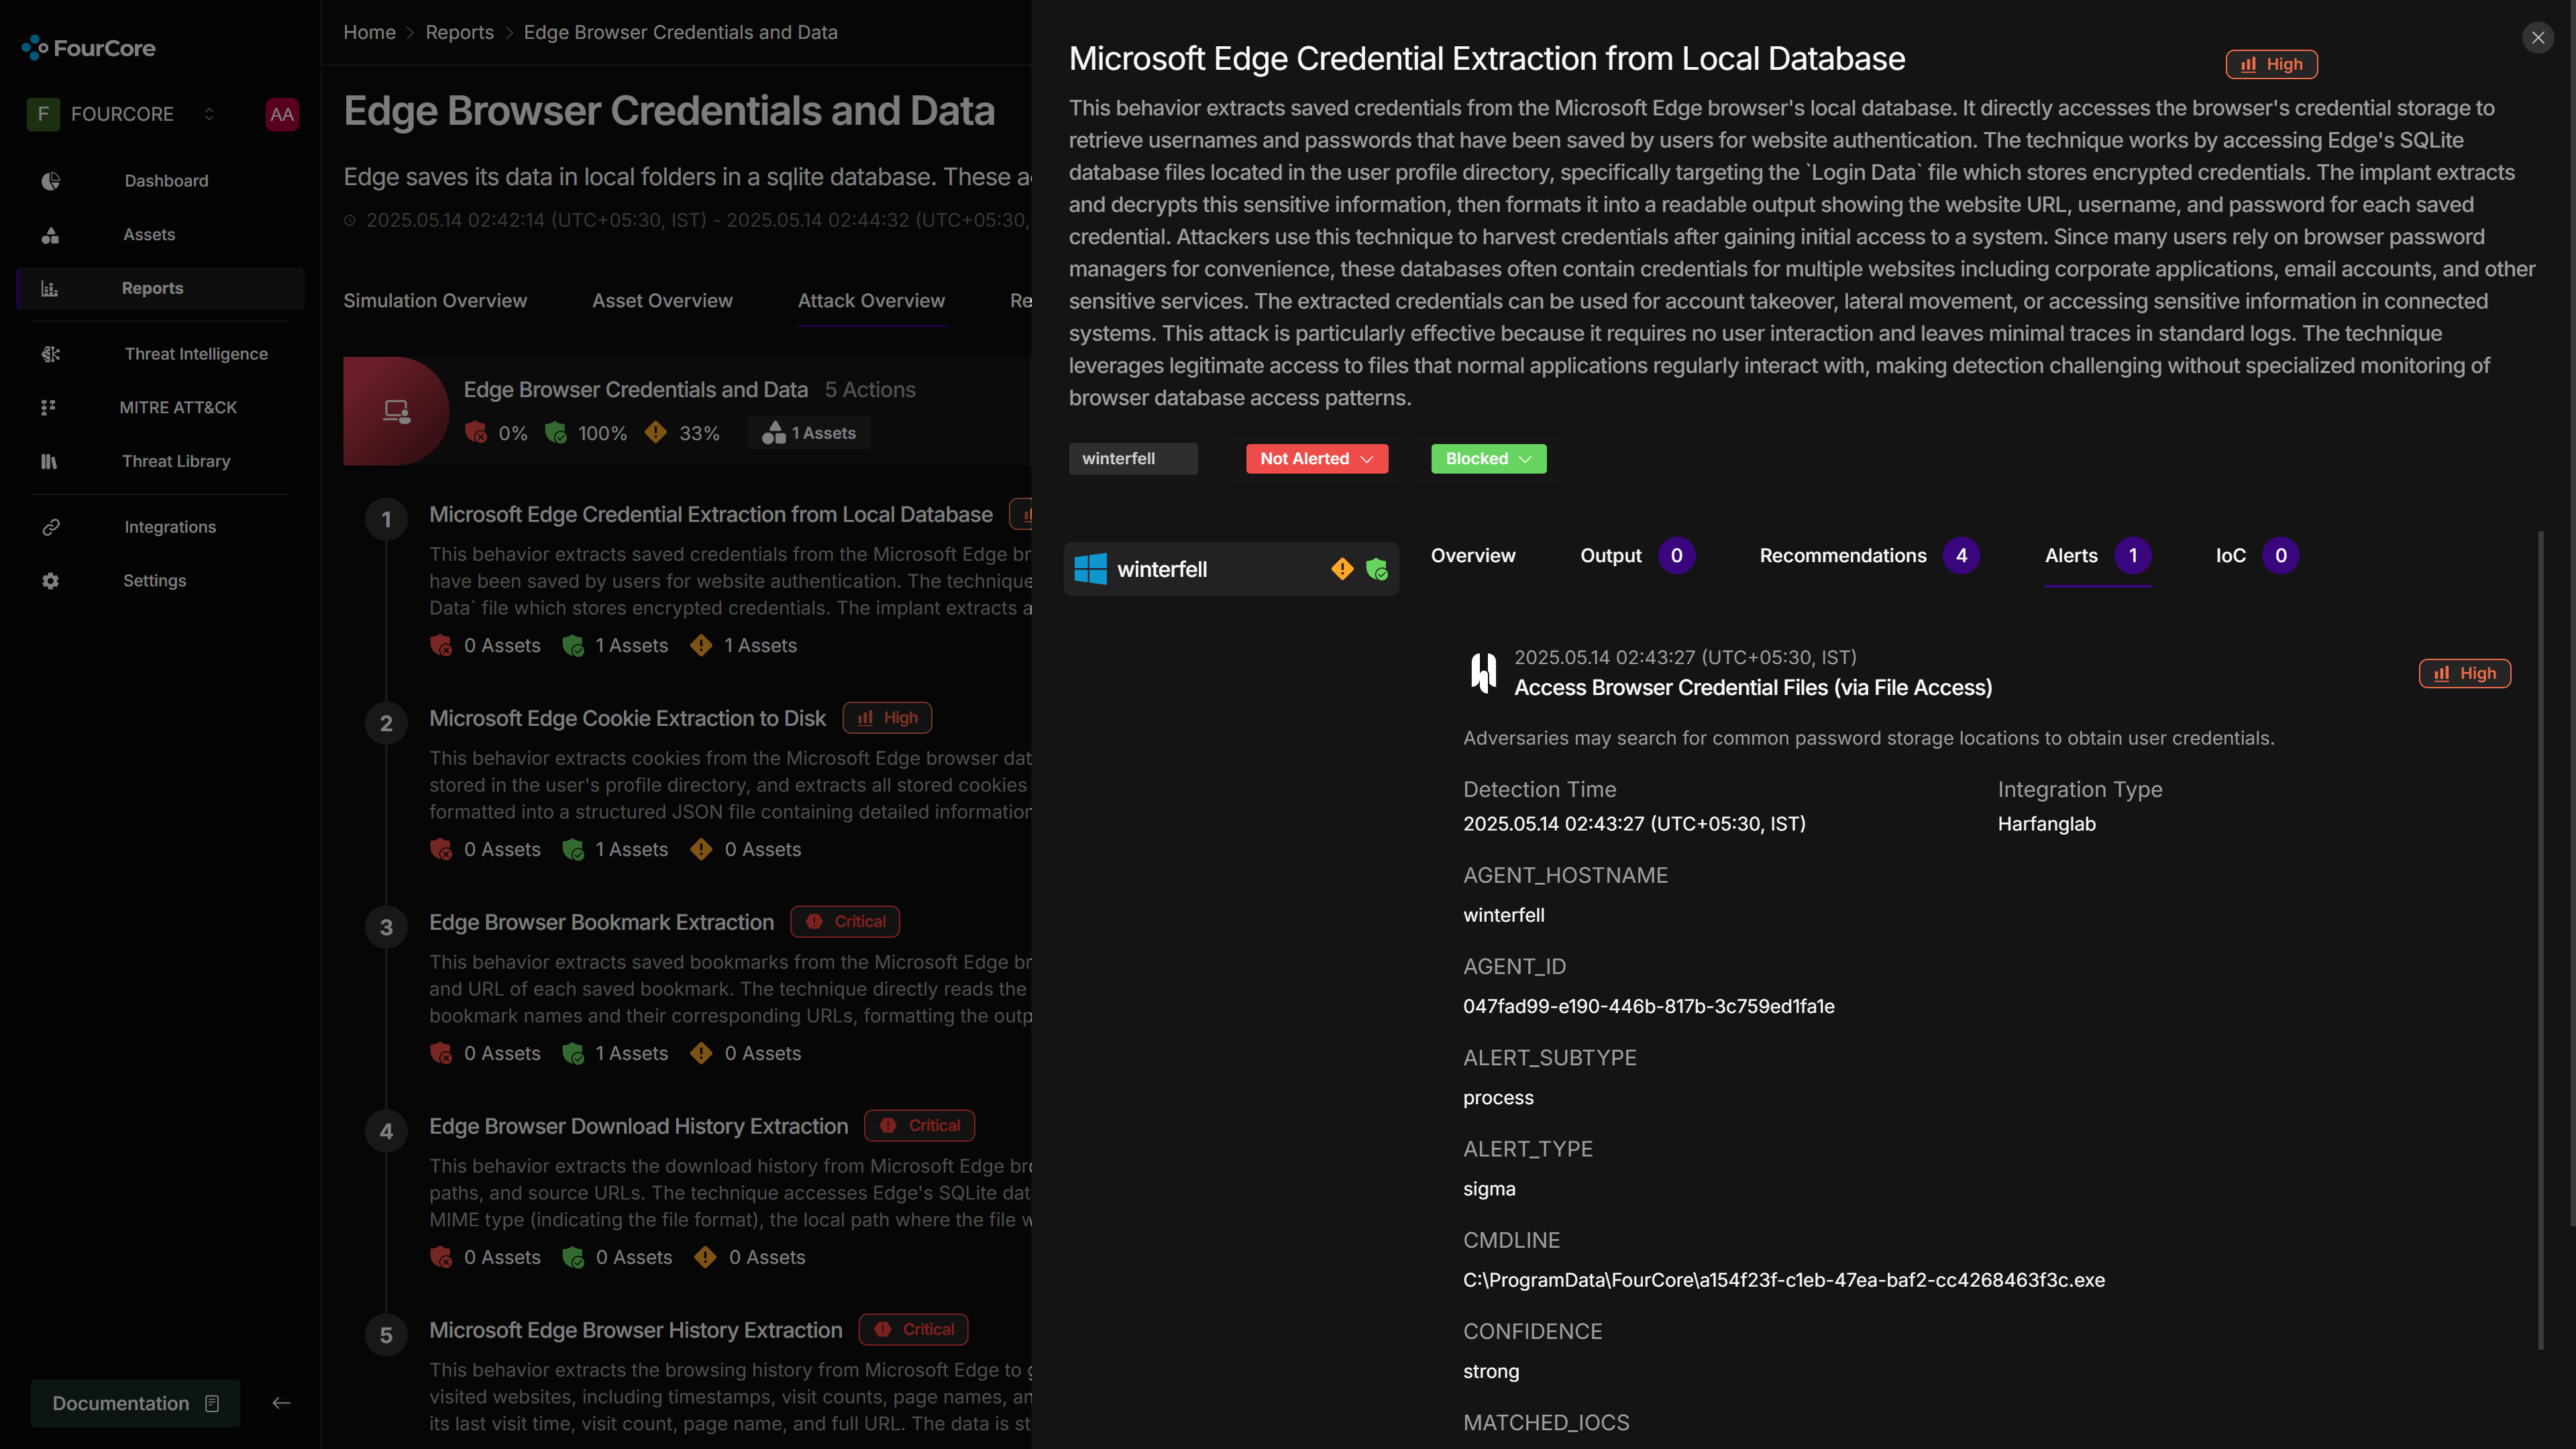2576x1449 pixels.
Task: Click the red shield 0% icon in summary
Action: pos(476,433)
